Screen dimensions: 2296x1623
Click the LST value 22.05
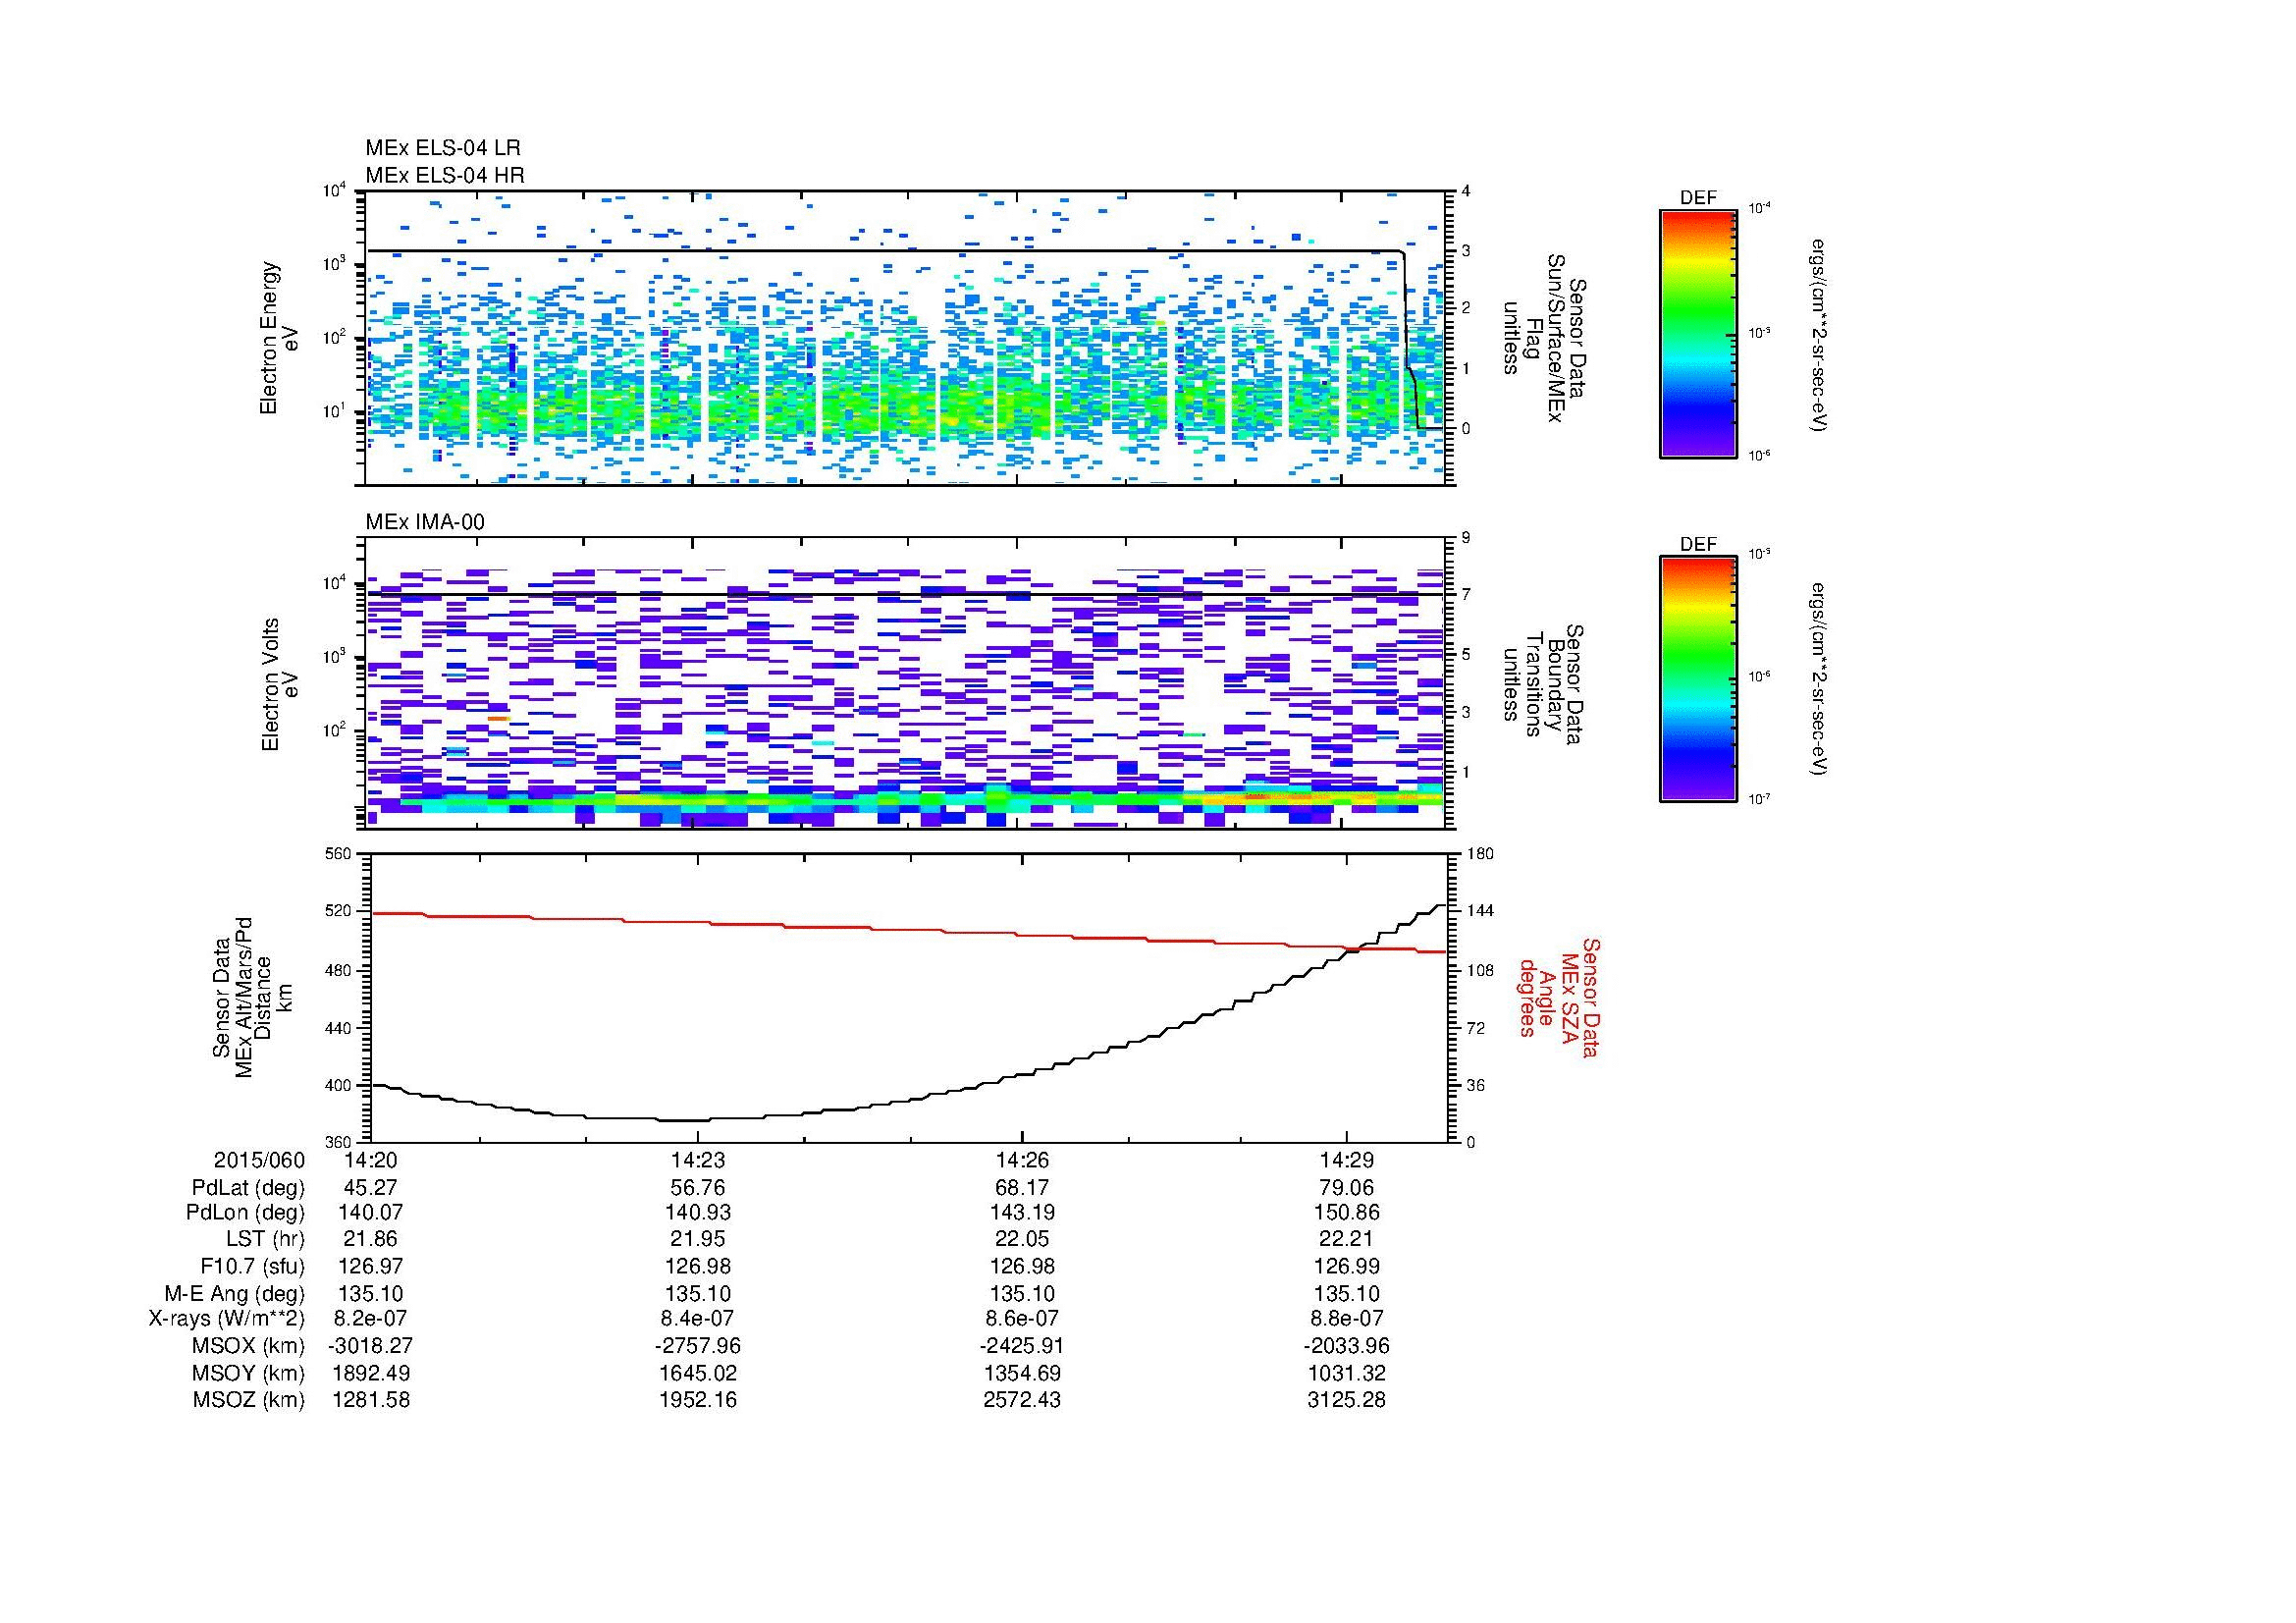click(1022, 1240)
